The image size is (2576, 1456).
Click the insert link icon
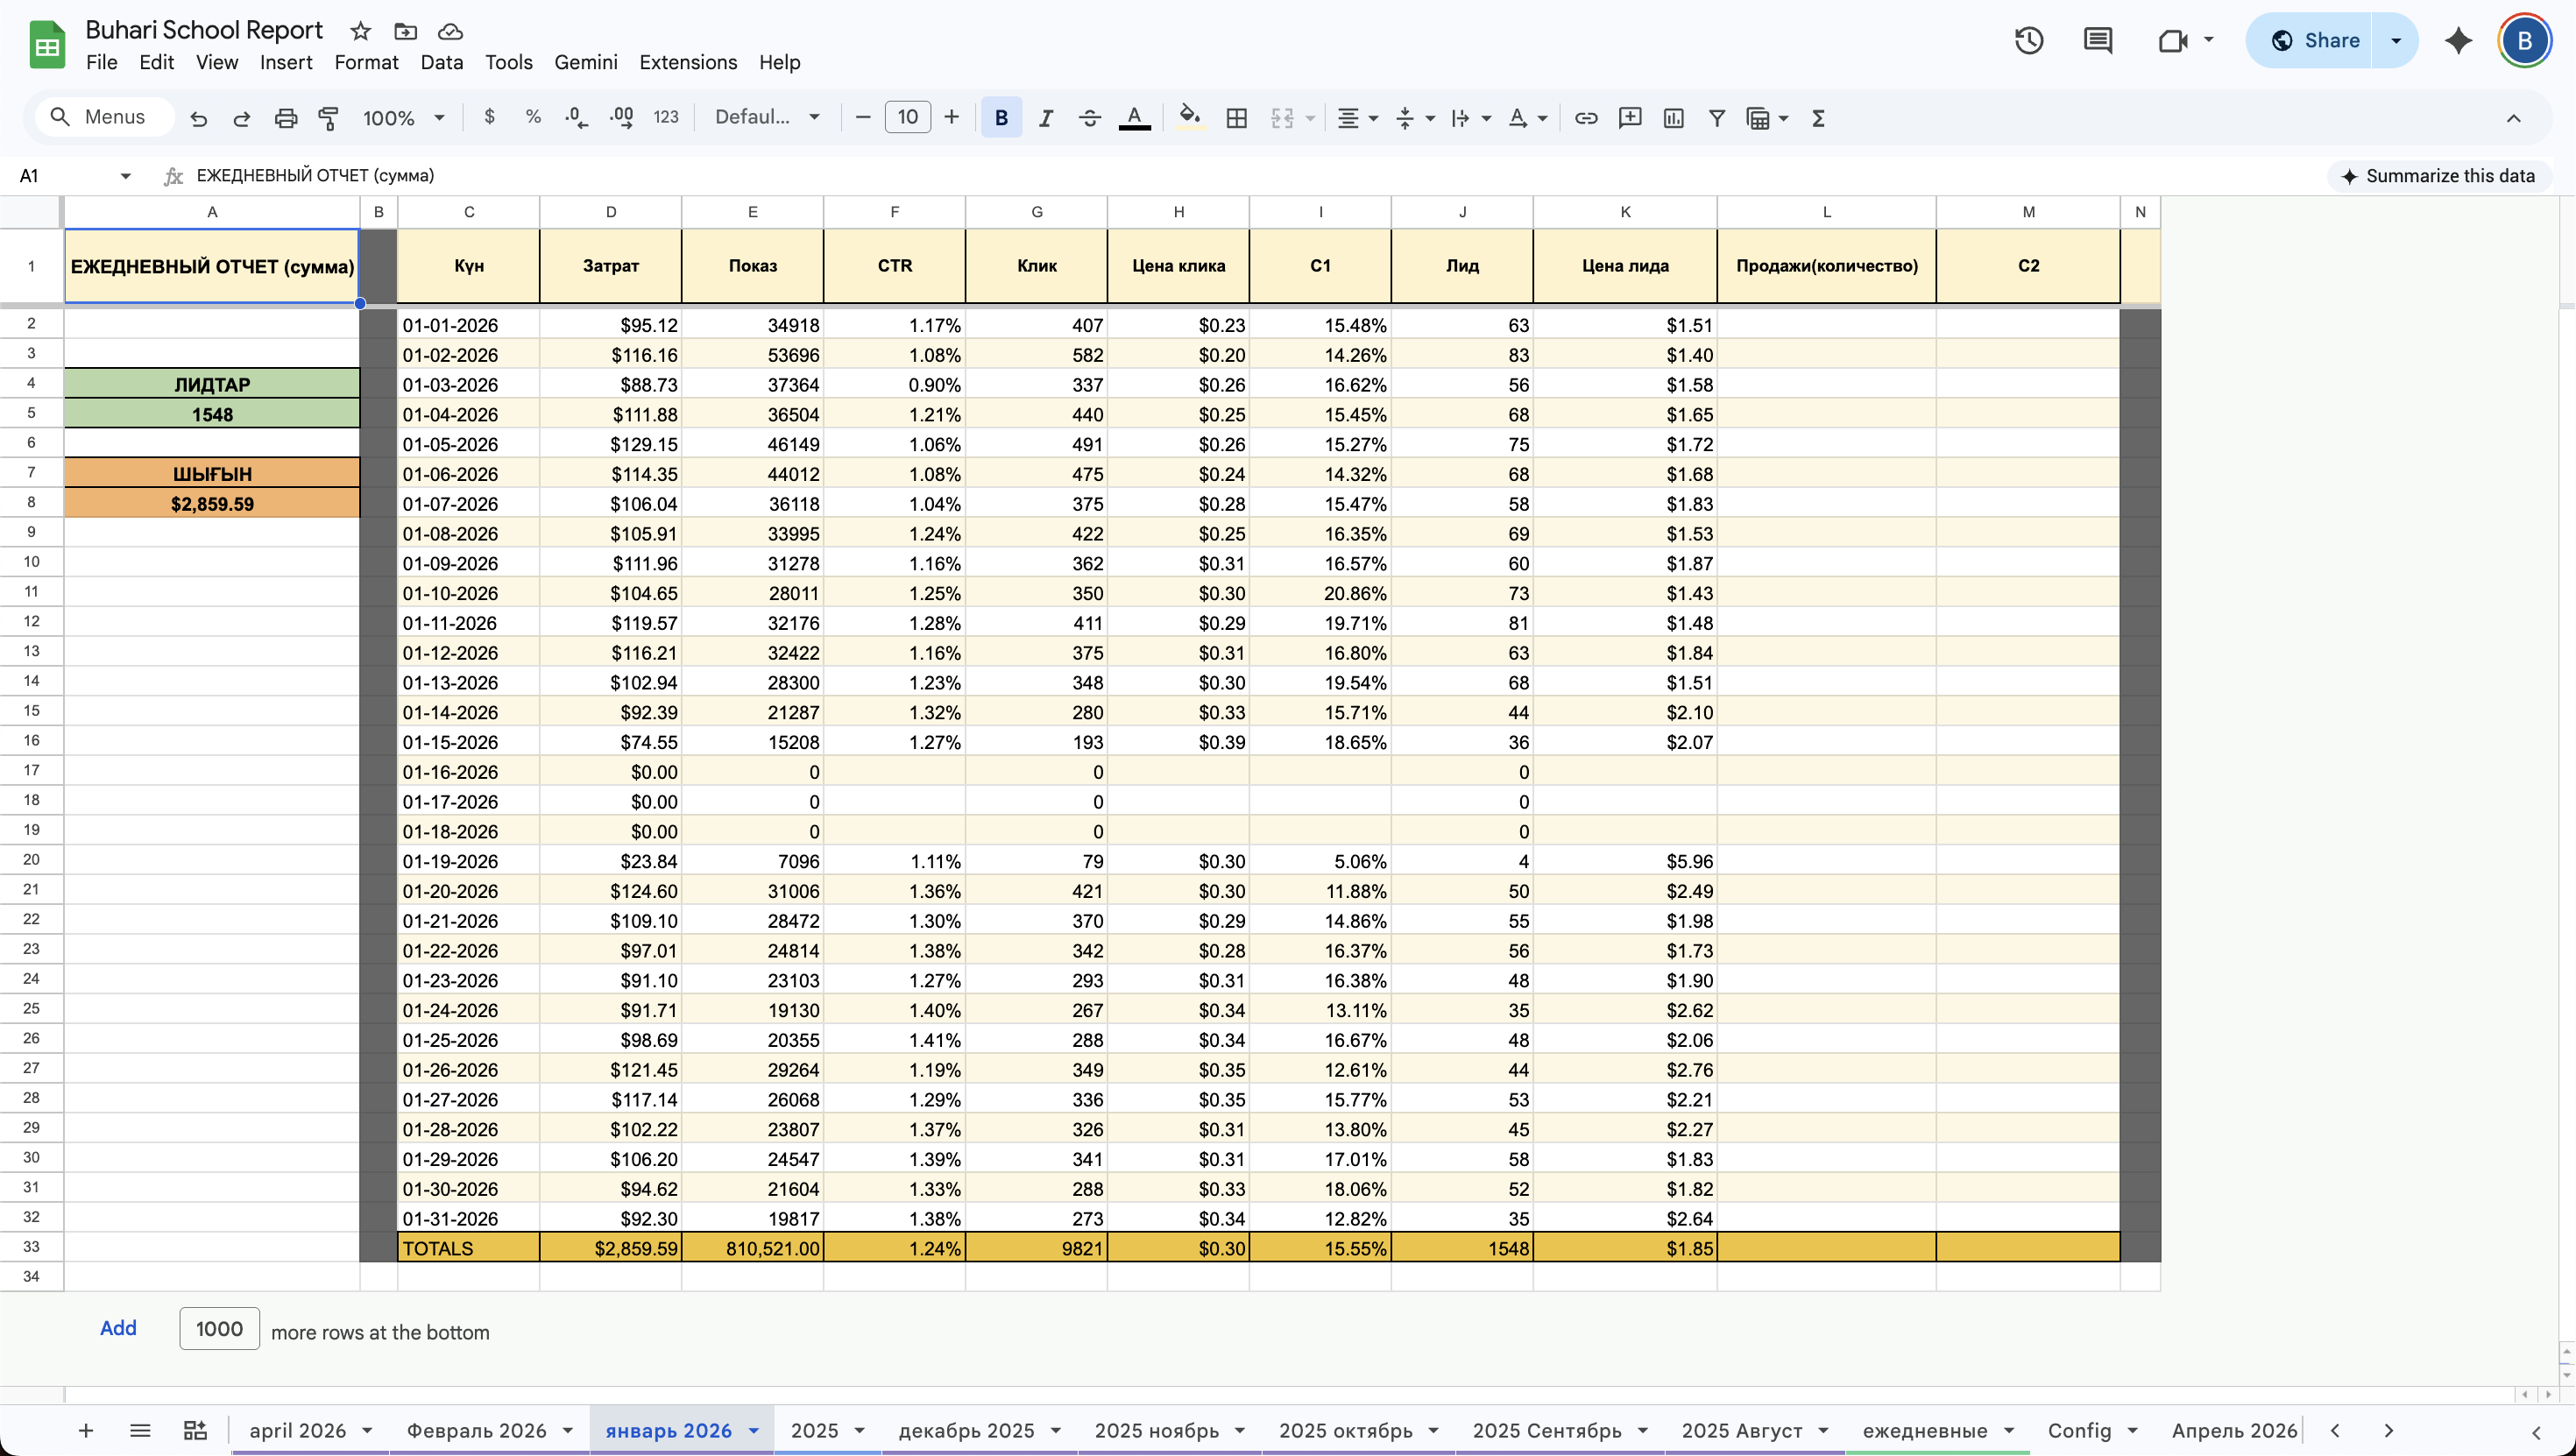pyautogui.click(x=1586, y=118)
